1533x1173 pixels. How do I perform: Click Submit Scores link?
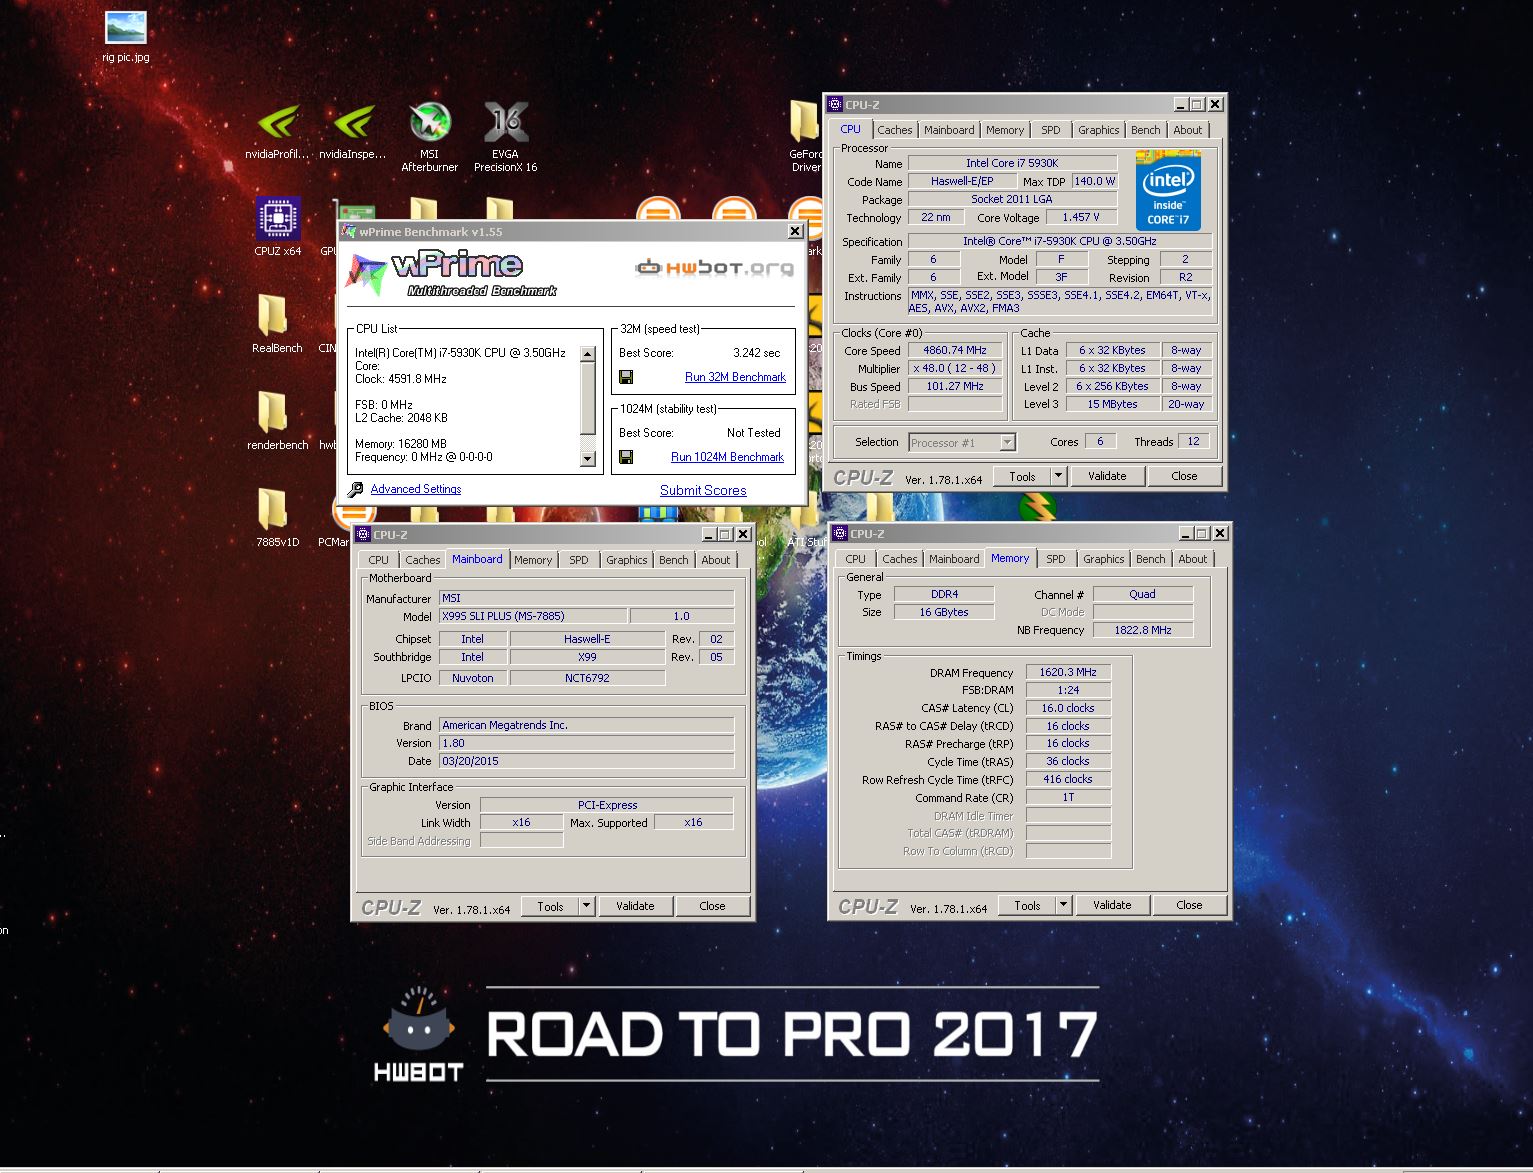tap(703, 490)
